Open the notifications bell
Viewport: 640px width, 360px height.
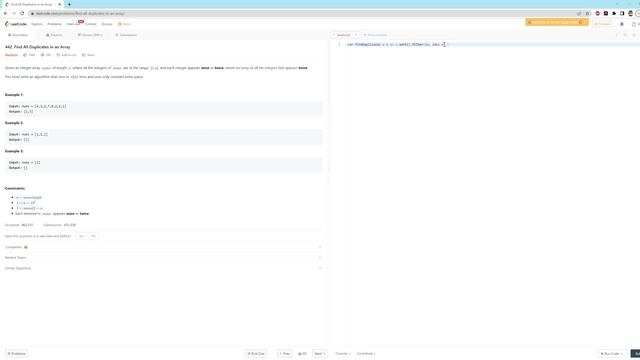coord(622,24)
